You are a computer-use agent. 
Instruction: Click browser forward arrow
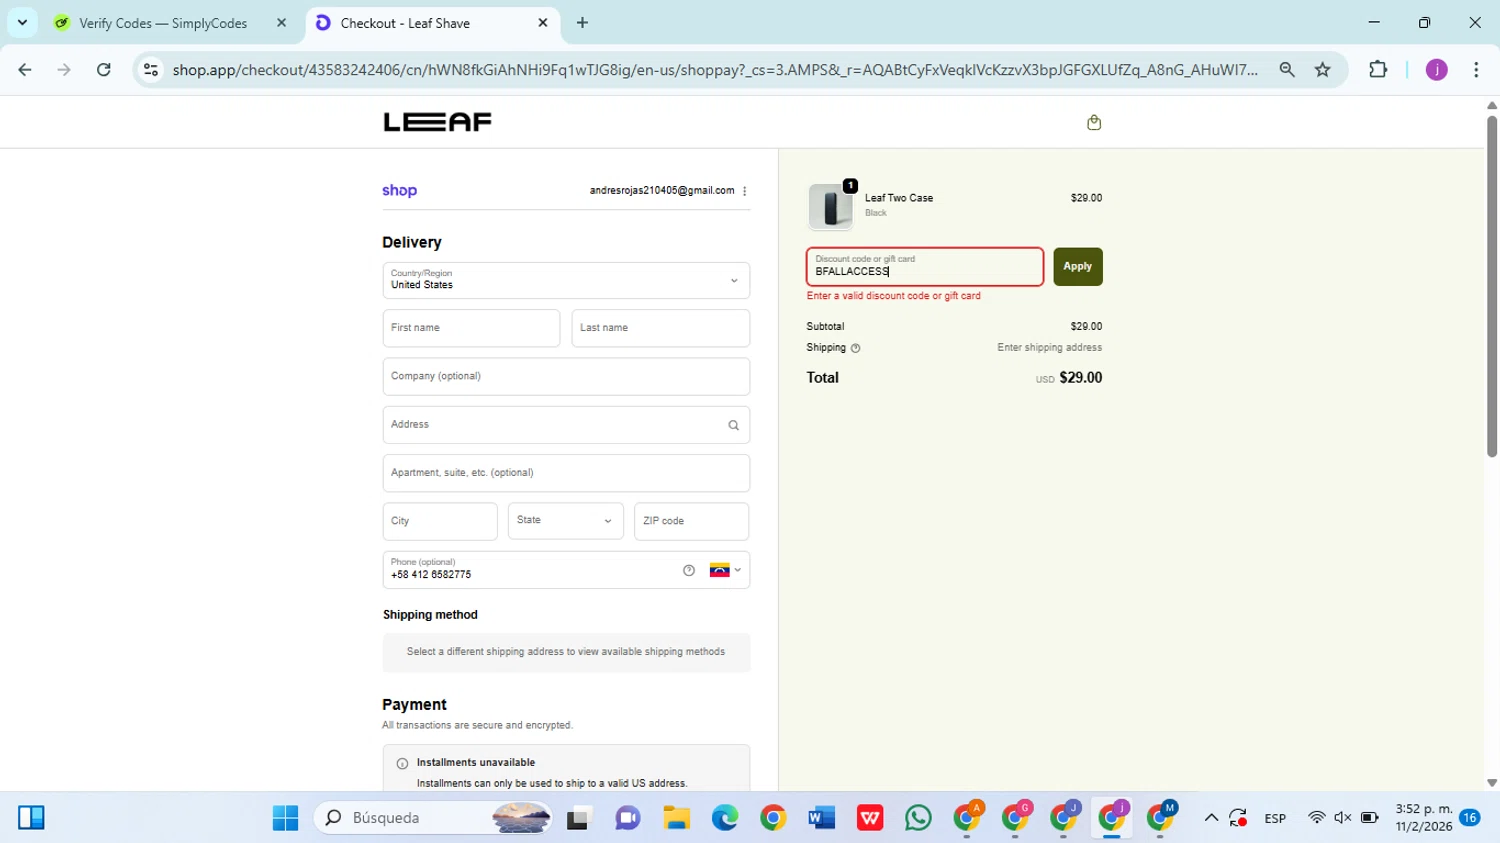click(64, 69)
